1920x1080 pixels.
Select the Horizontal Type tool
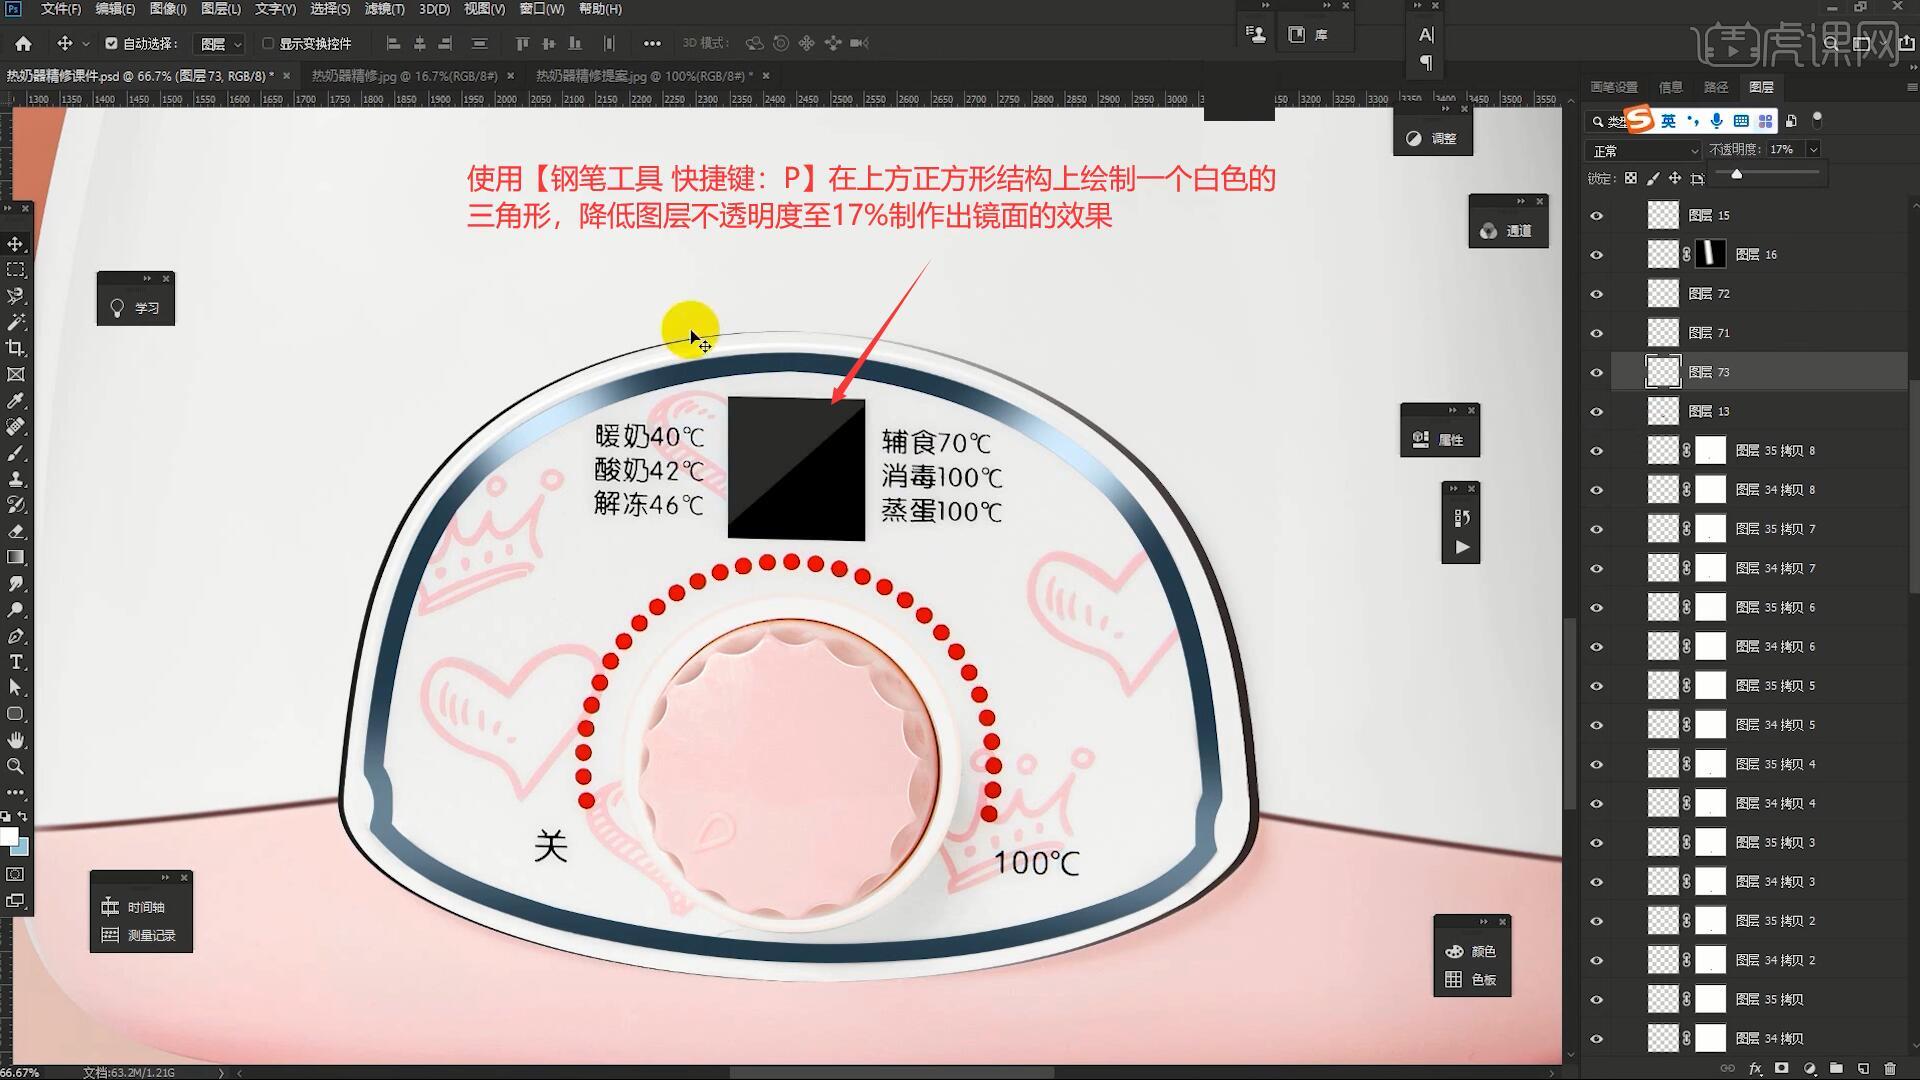[16, 662]
